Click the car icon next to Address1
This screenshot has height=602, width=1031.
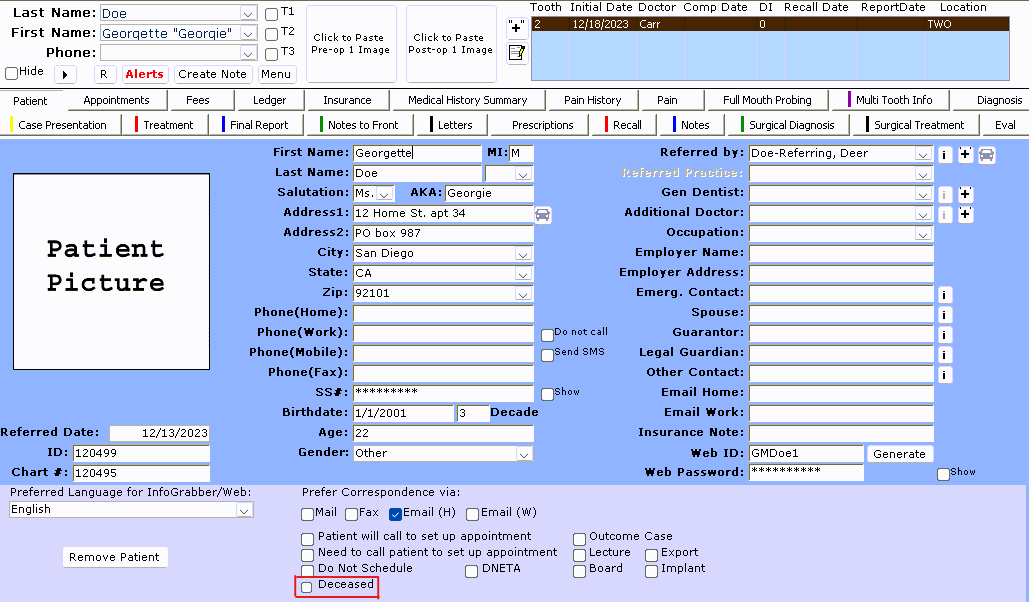542,213
